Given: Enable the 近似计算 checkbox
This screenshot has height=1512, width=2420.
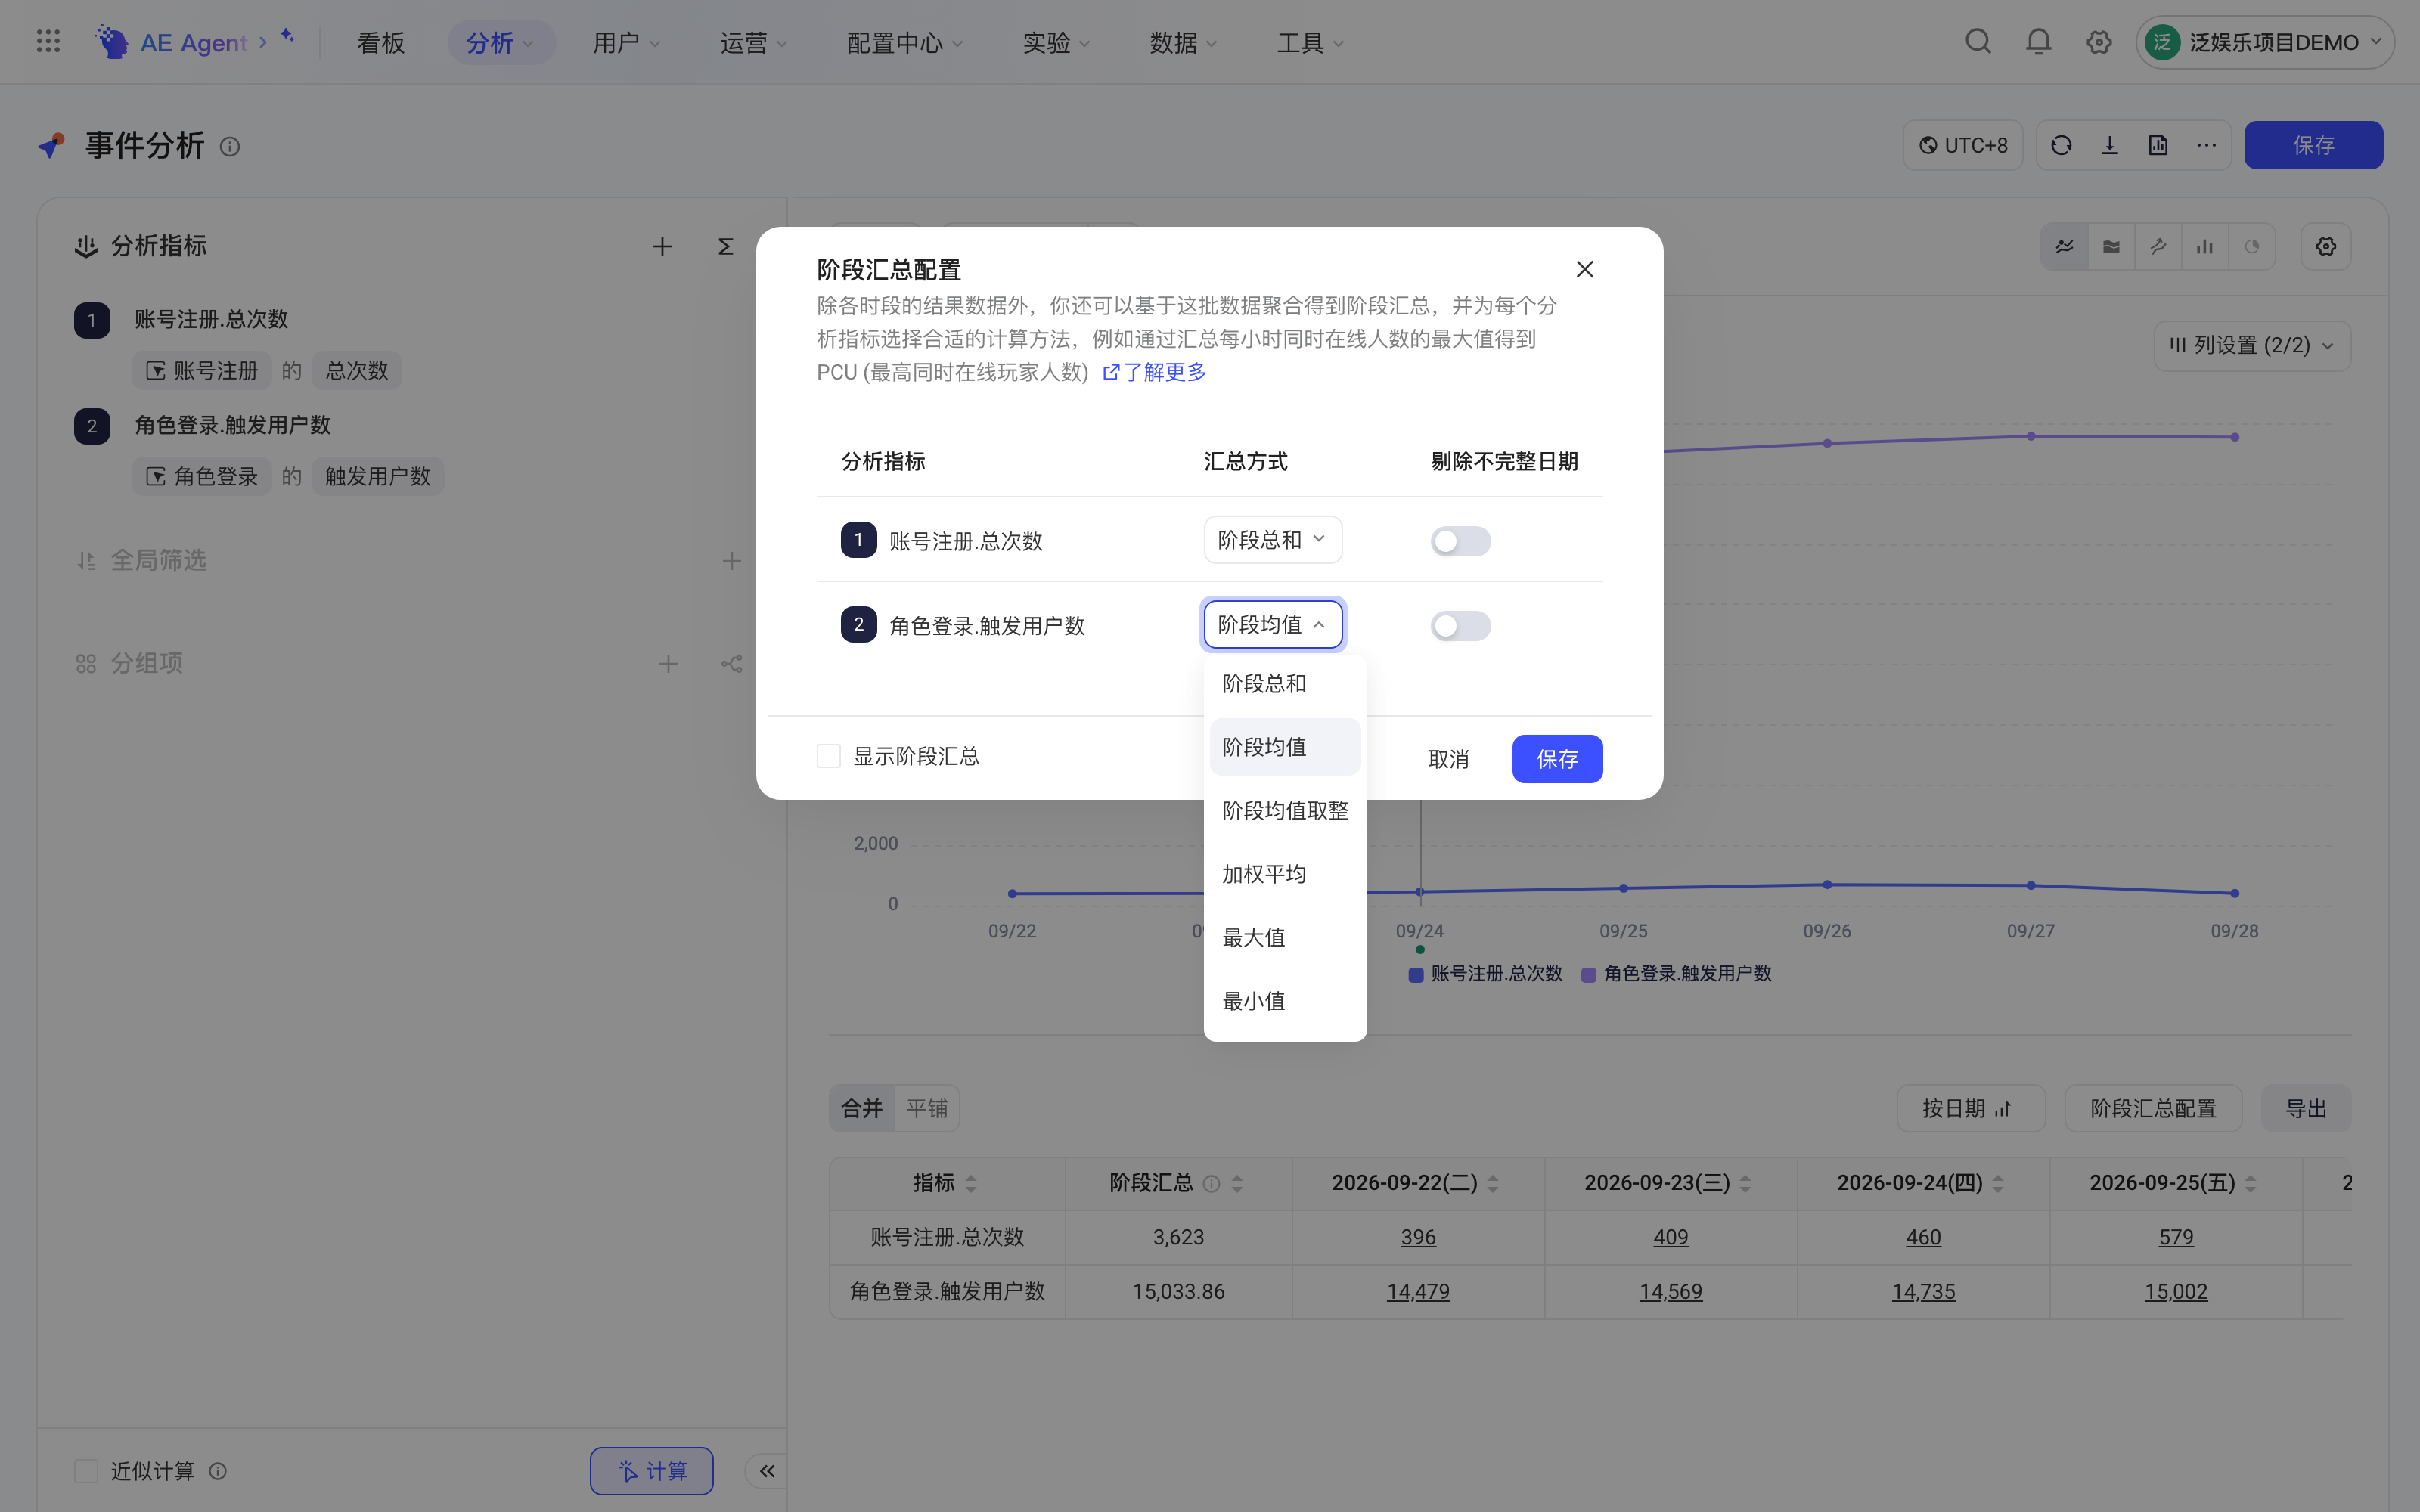Looking at the screenshot, I should pos(86,1470).
